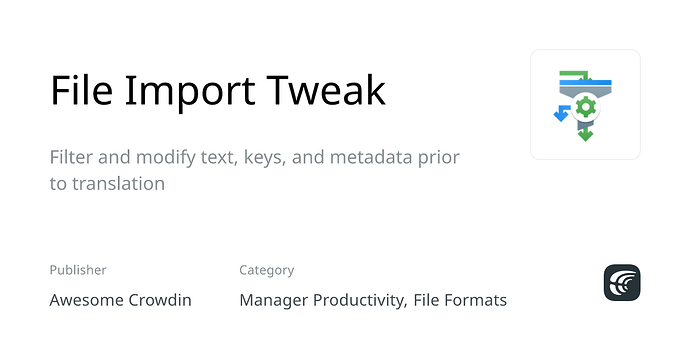This screenshot has width=690, height=362.
Task: Click the word 'Tweak' in the title
Action: click(326, 91)
